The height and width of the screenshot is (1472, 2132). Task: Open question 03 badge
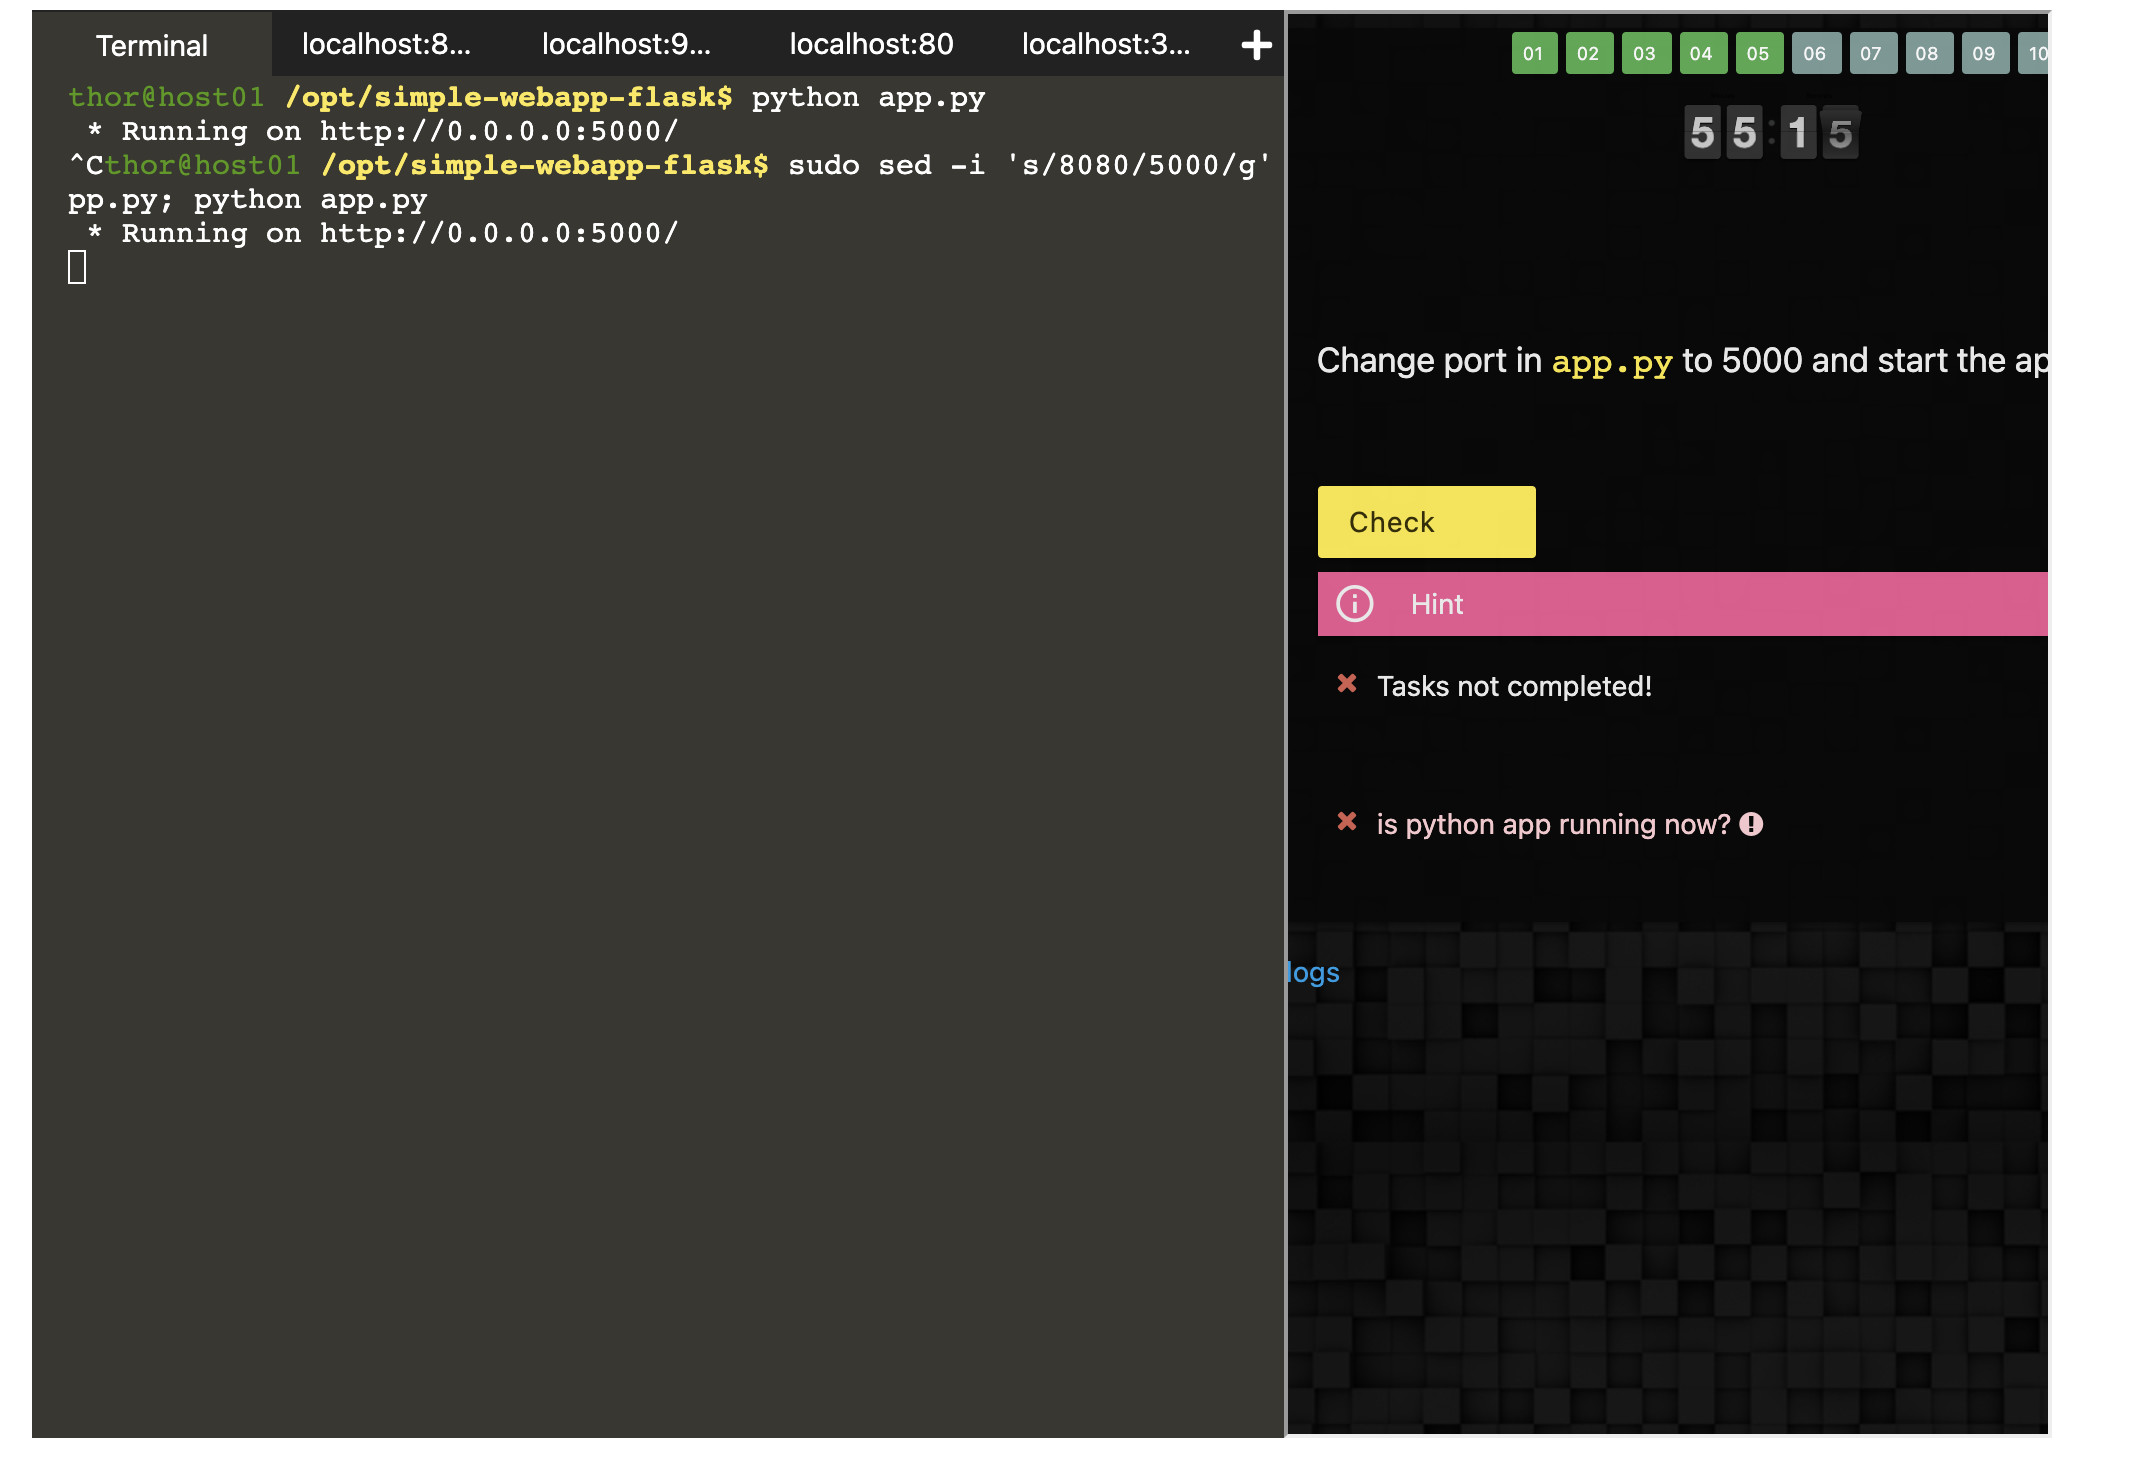coord(1645,54)
